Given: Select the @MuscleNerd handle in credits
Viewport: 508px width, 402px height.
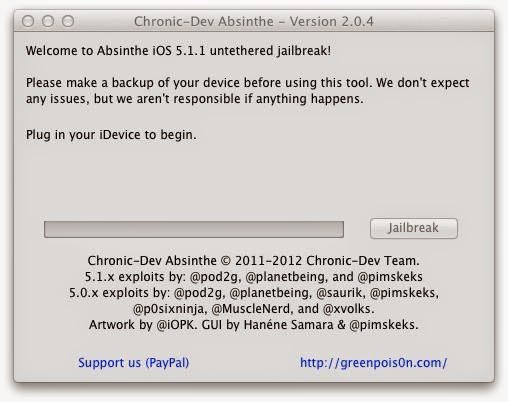Looking at the screenshot, I should pyautogui.click(x=251, y=309).
